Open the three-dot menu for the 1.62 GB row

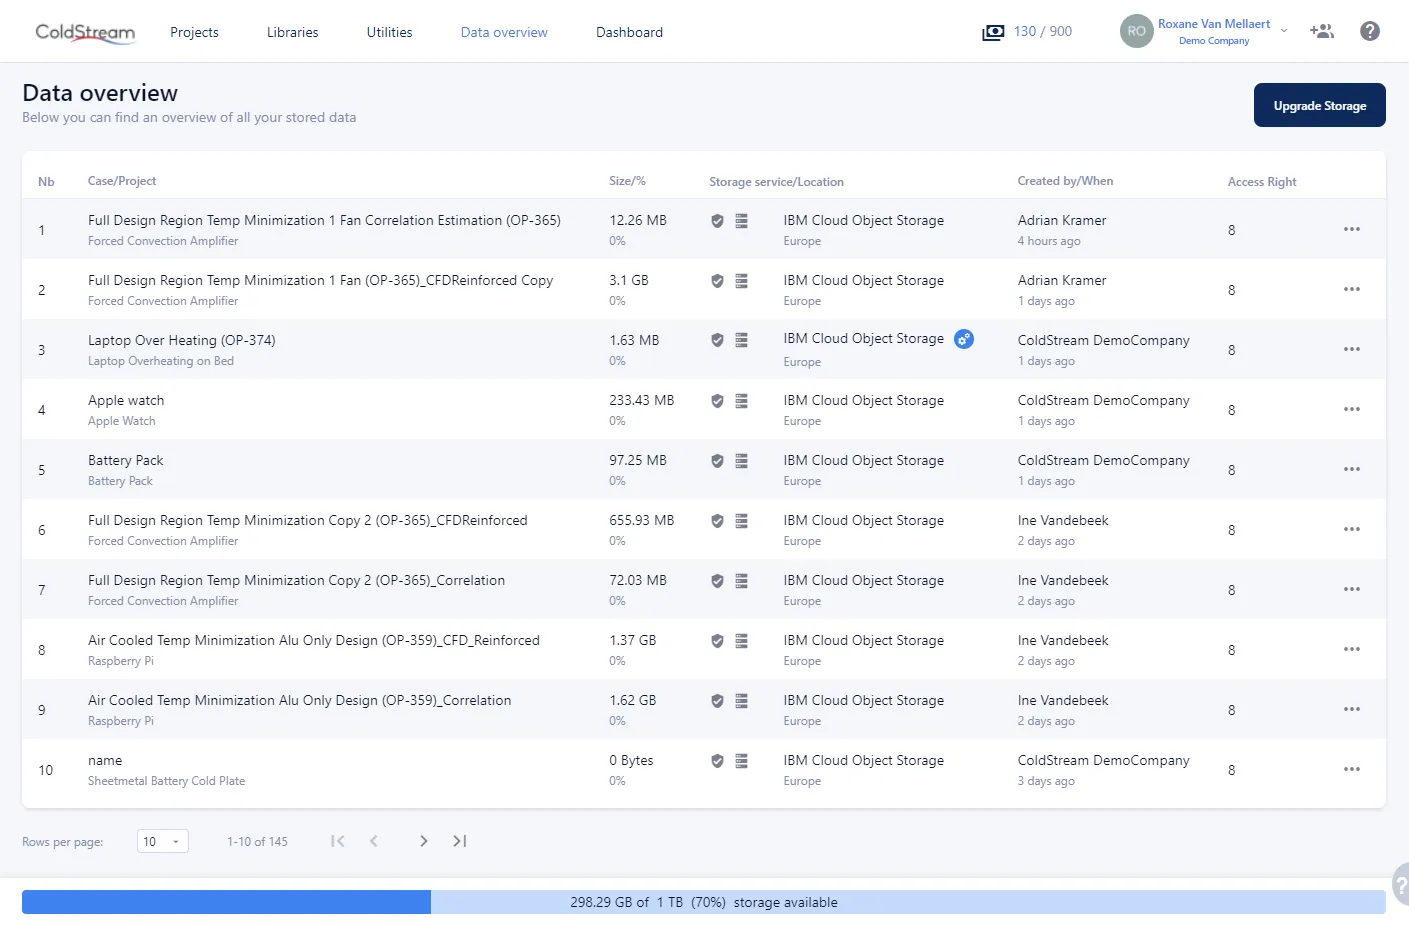coord(1352,709)
